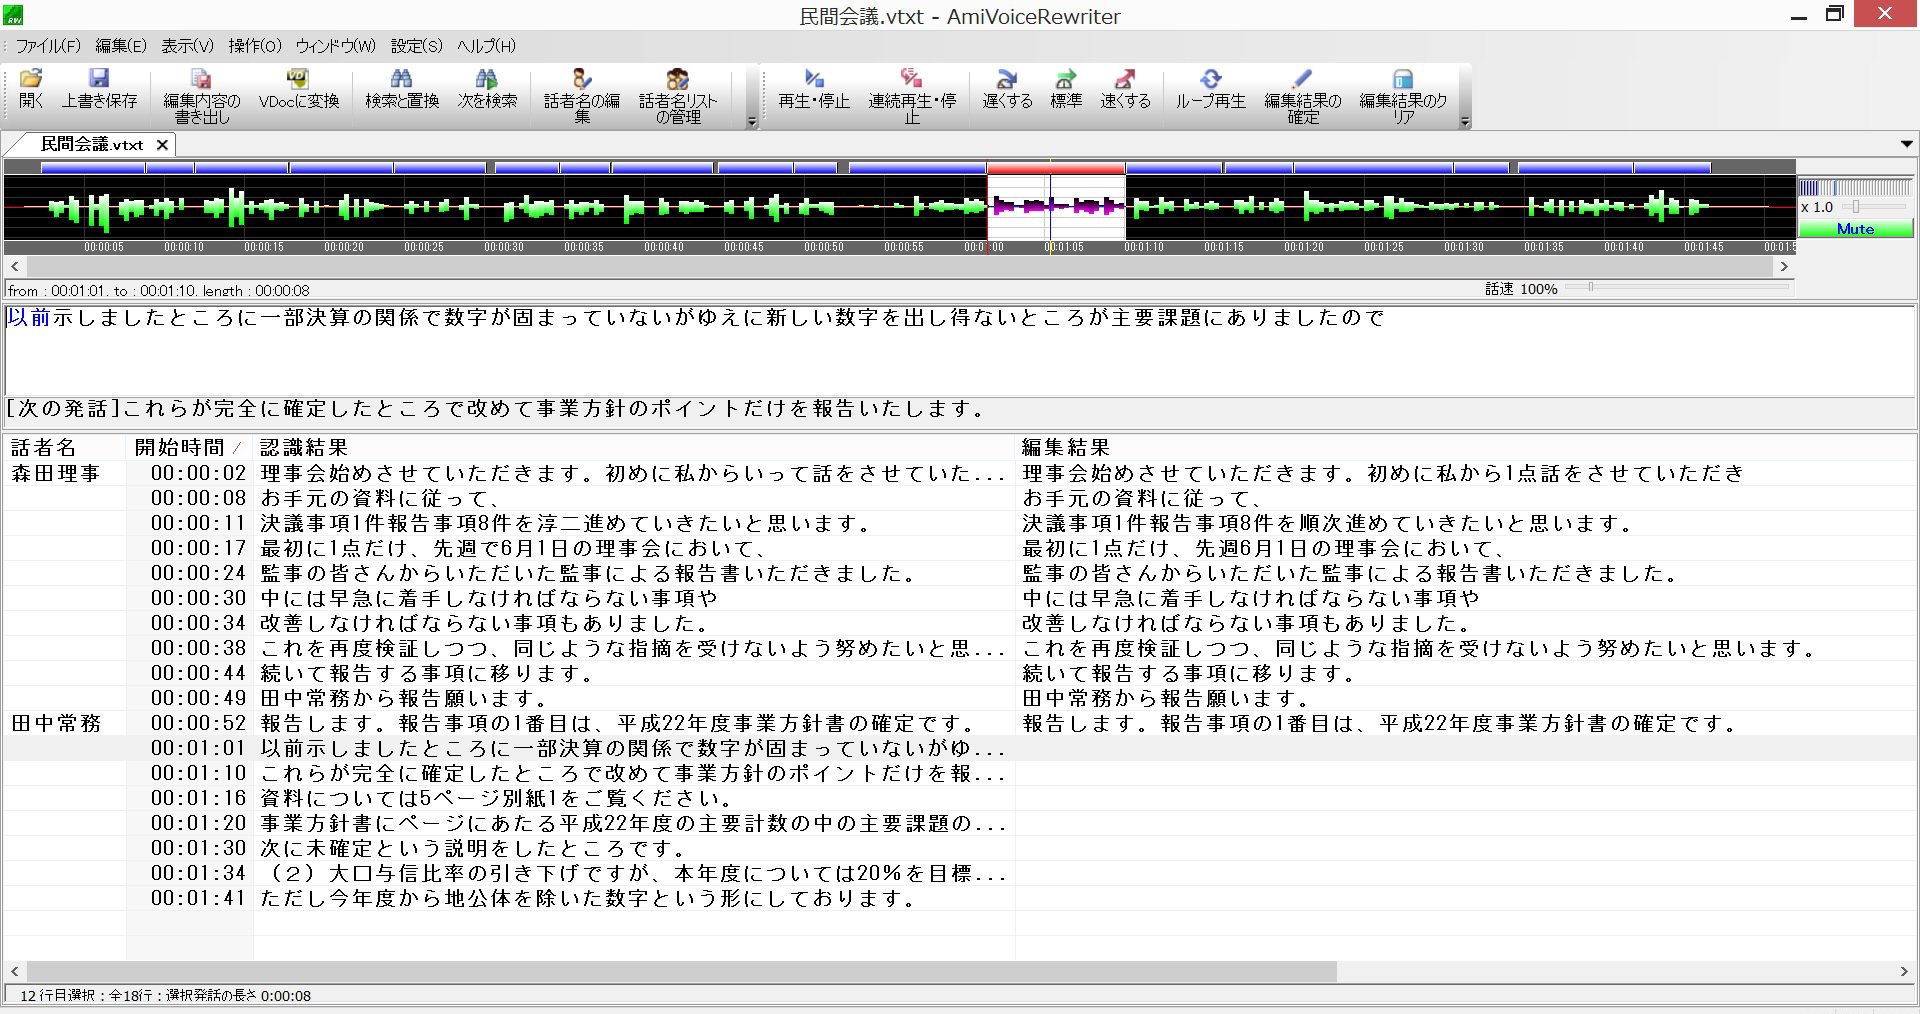Open the 操作(O) menu
Viewport: 1920px width, 1014px height.
(x=255, y=46)
